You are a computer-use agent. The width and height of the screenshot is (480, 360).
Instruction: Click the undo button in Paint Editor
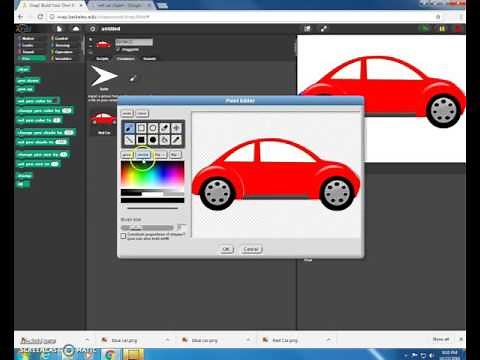(127, 114)
